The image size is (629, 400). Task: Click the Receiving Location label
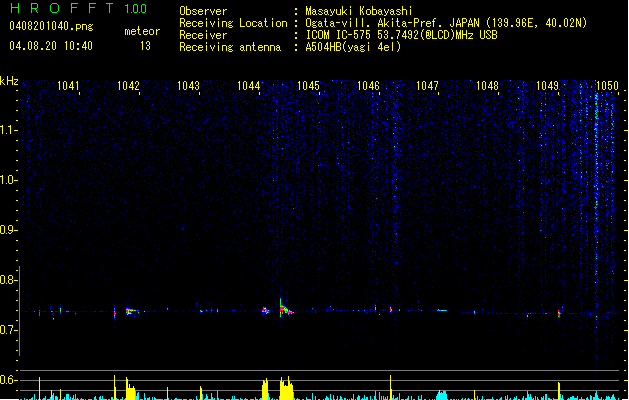click(x=233, y=23)
